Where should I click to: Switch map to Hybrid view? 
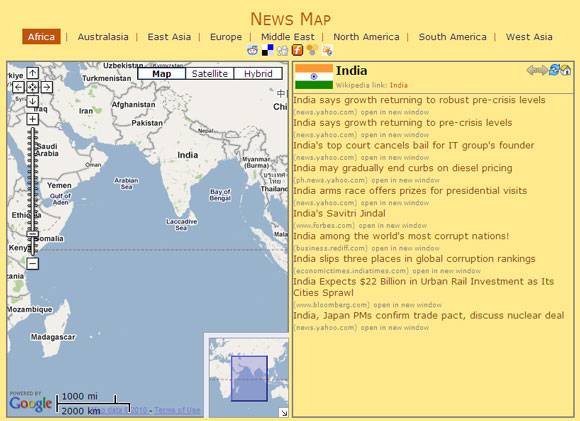tap(258, 74)
